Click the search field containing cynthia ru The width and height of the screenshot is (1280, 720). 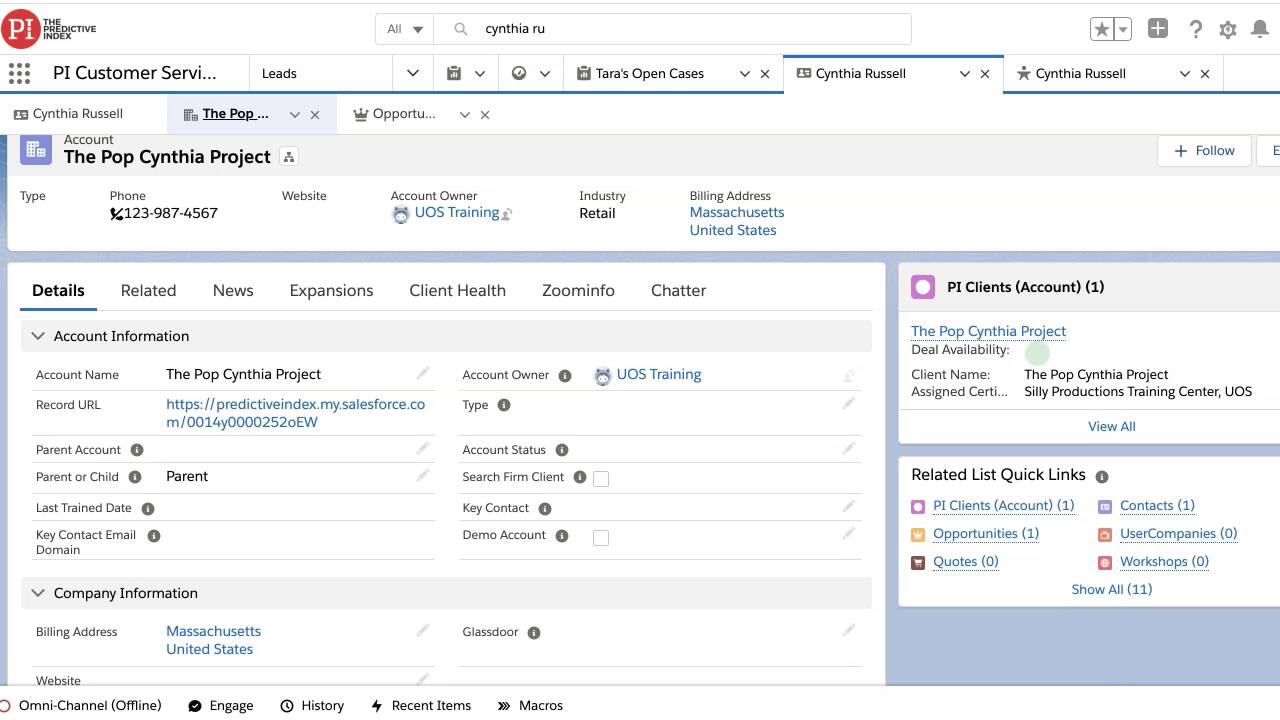pos(672,29)
